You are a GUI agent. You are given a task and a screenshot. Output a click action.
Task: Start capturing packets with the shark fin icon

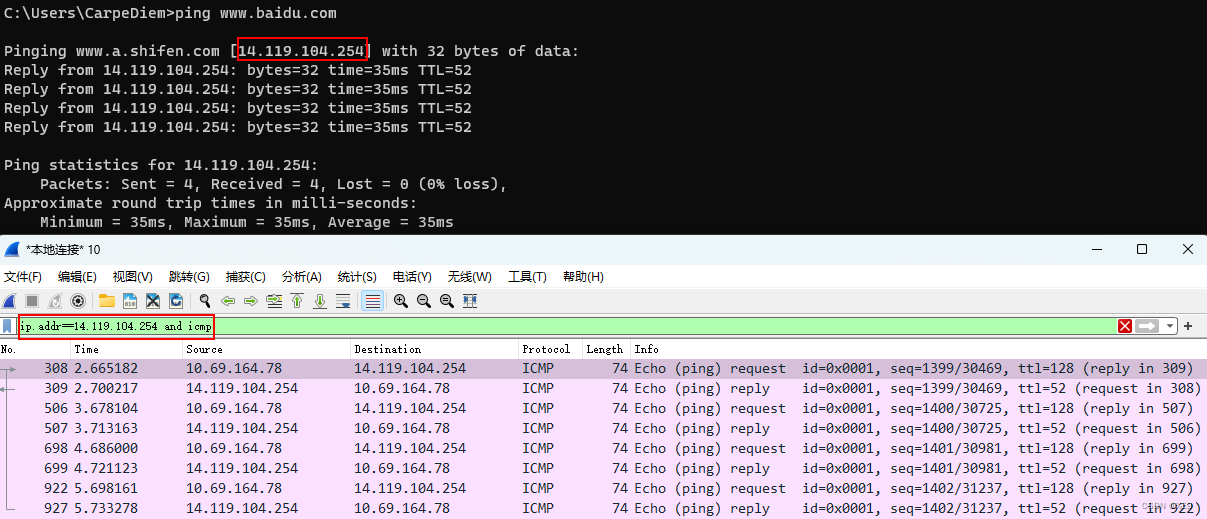click(9, 301)
